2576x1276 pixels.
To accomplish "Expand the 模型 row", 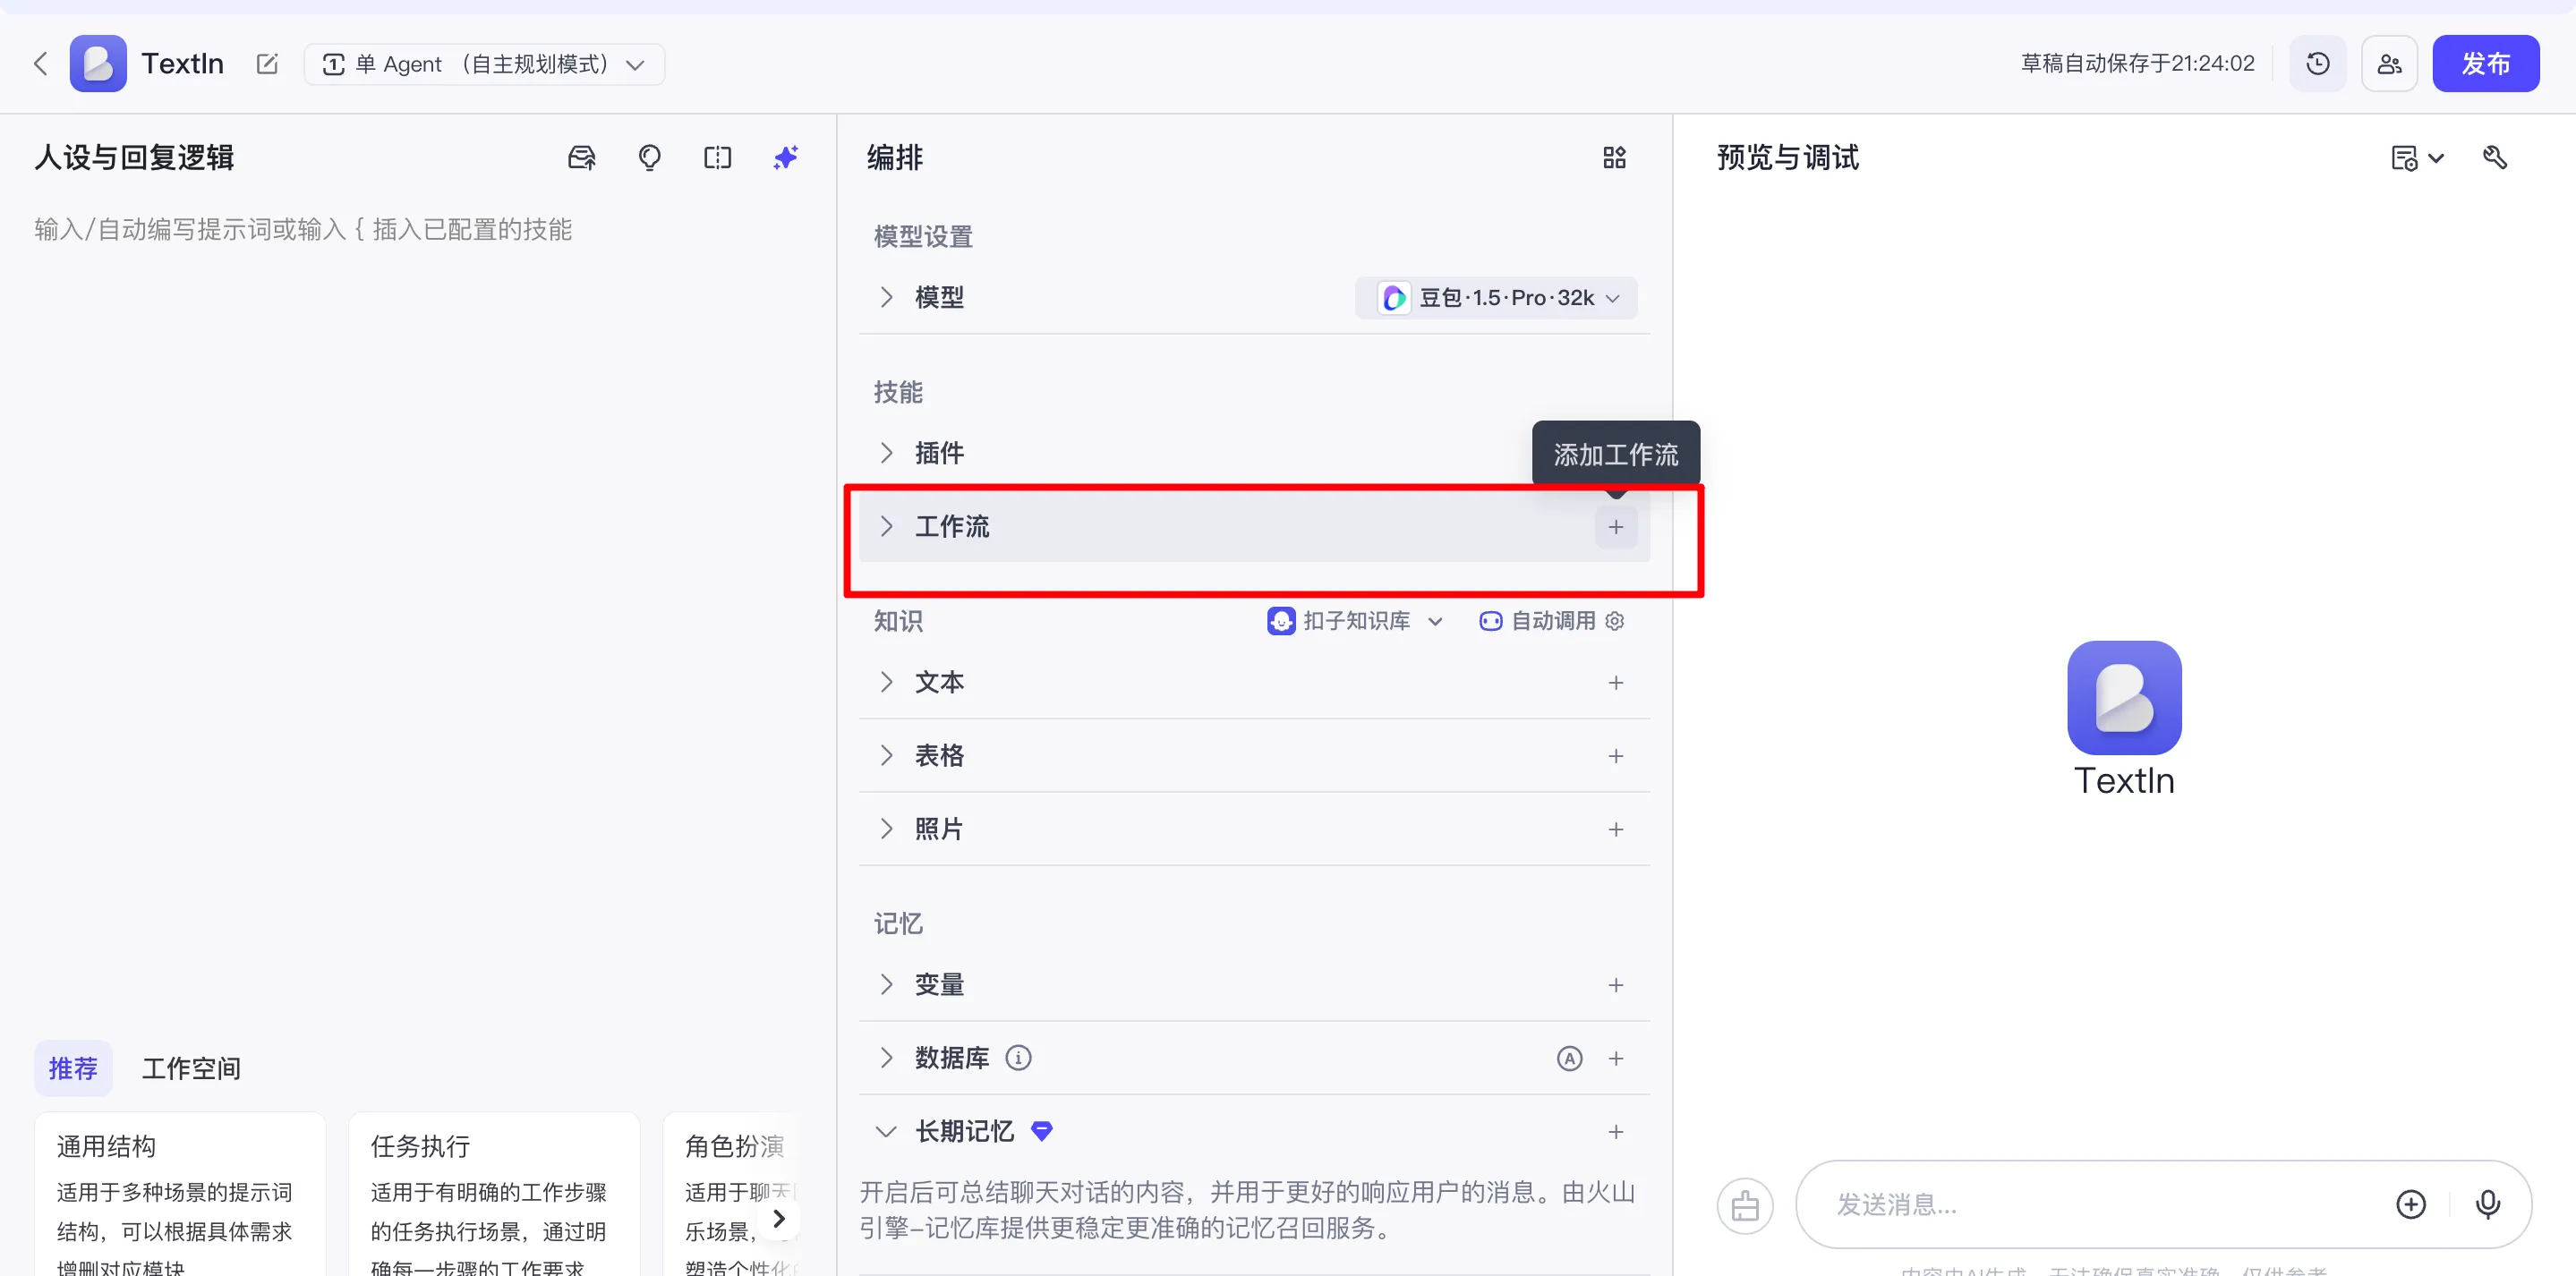I will (x=886, y=297).
